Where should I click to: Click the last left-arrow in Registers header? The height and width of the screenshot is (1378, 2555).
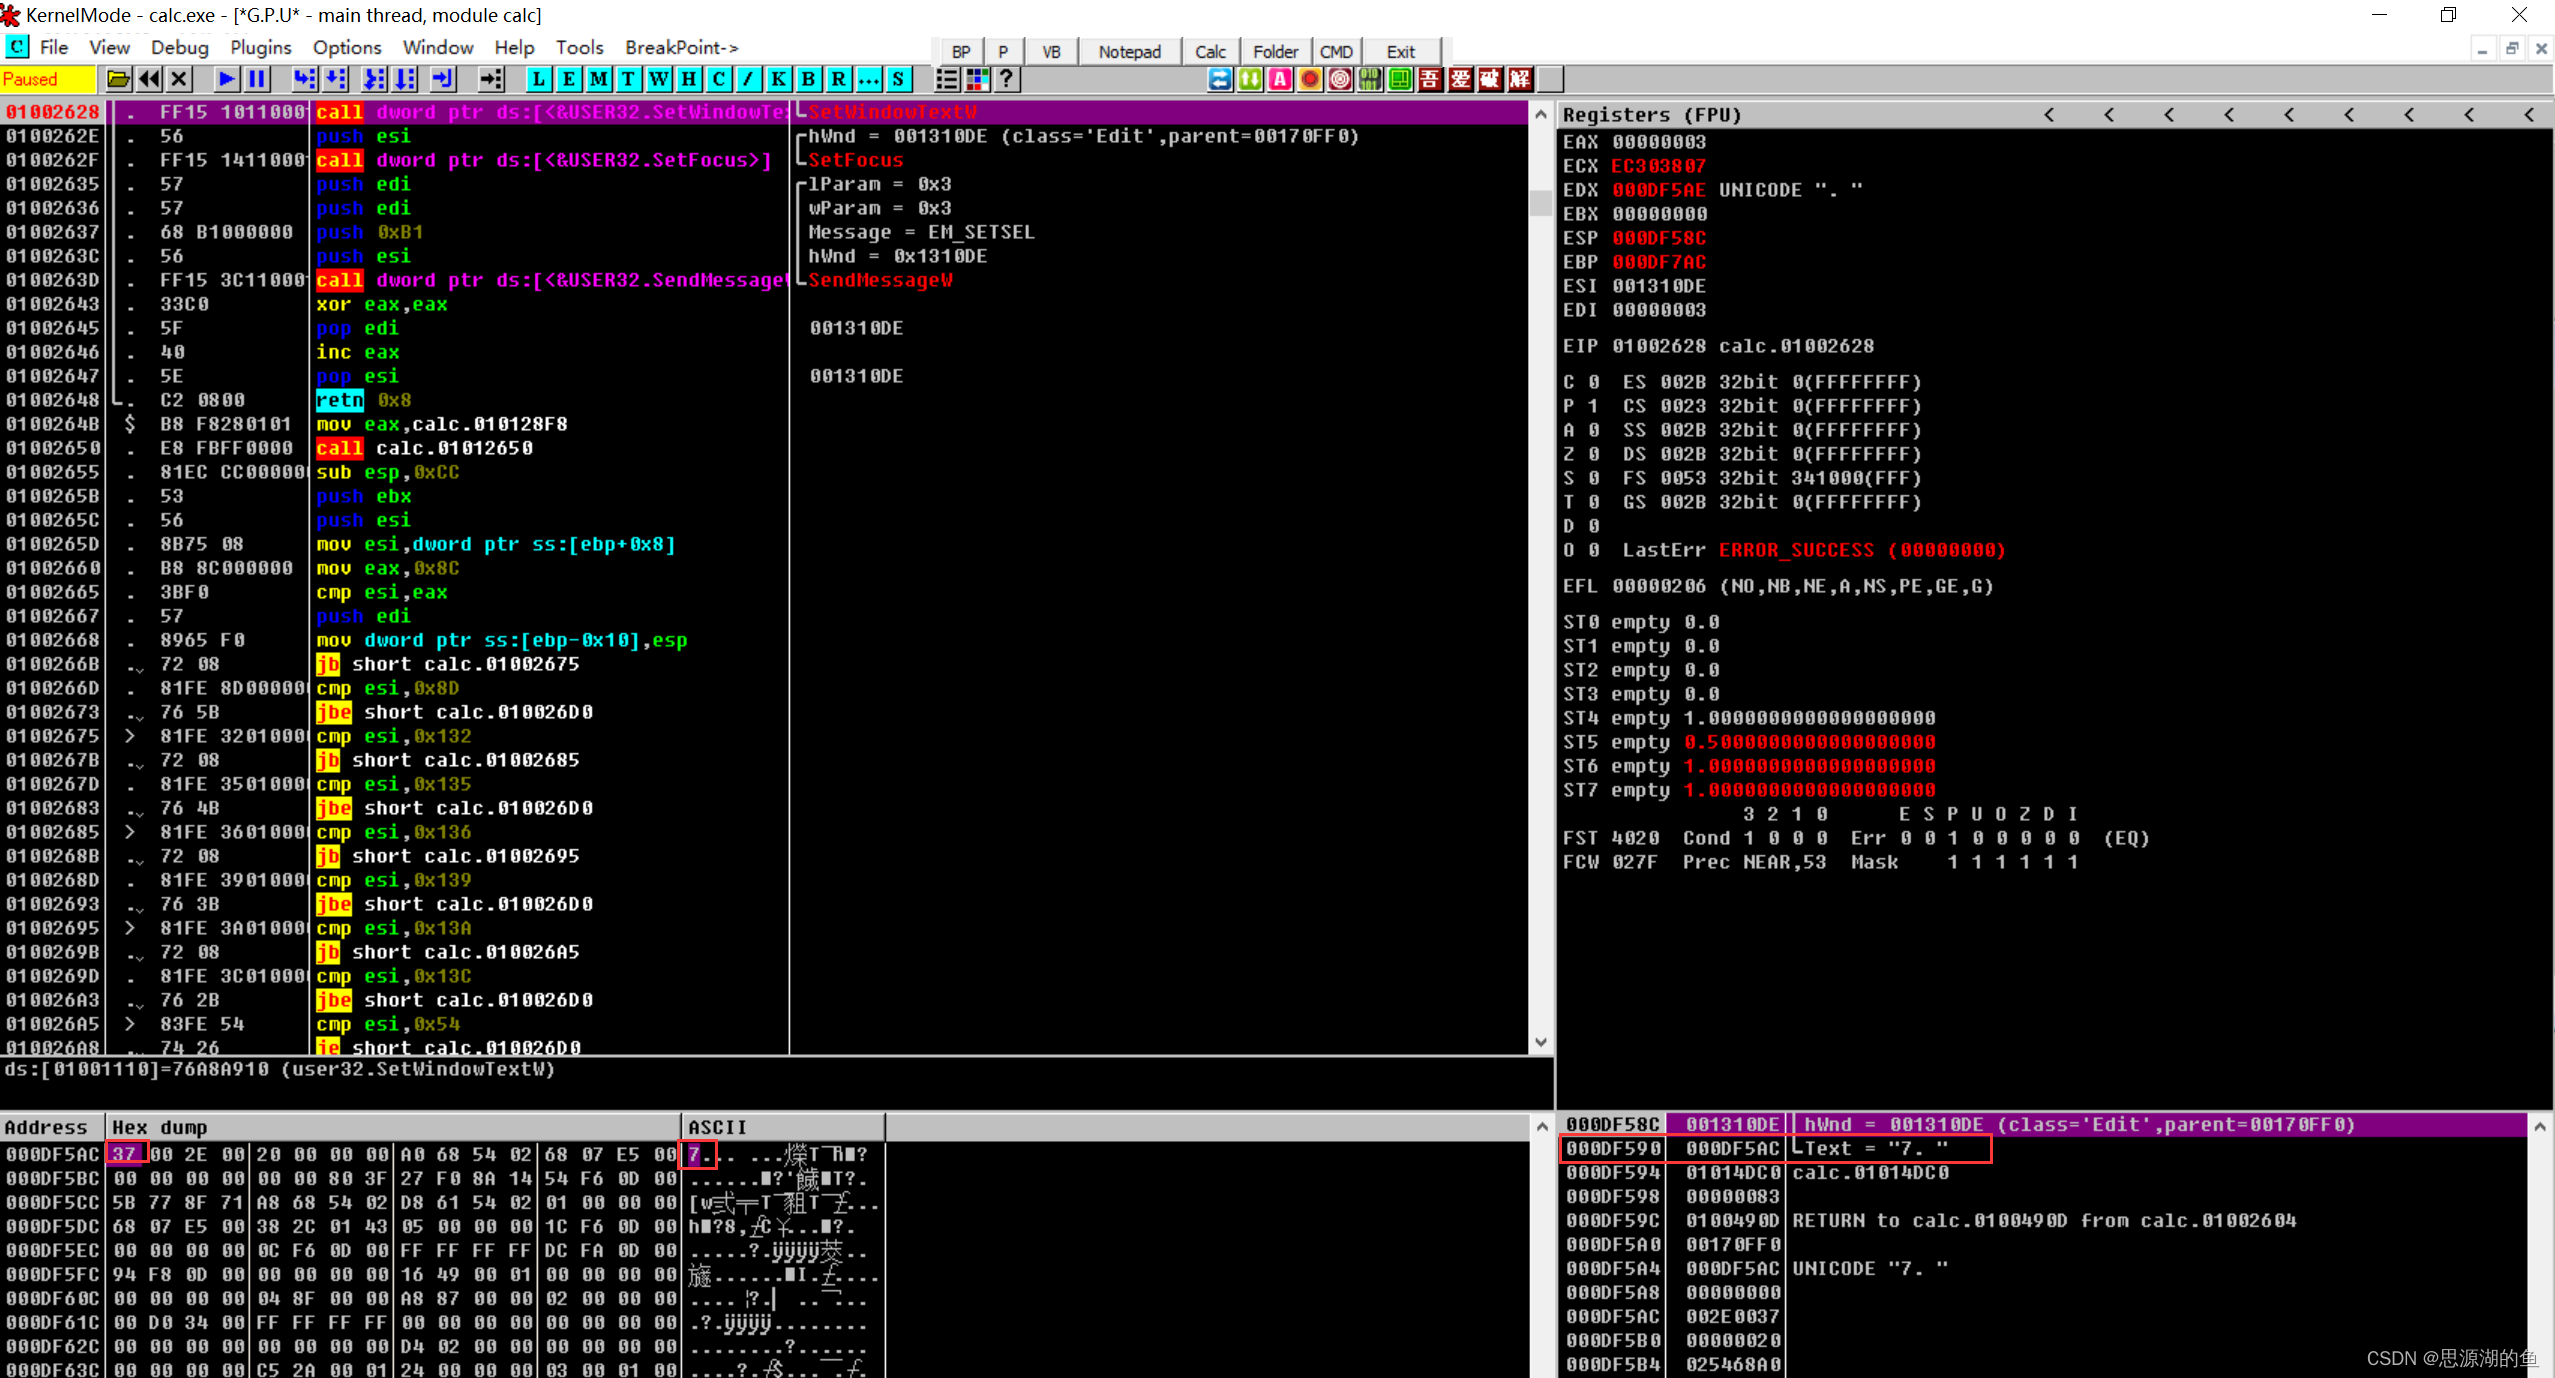pyautogui.click(x=2529, y=114)
